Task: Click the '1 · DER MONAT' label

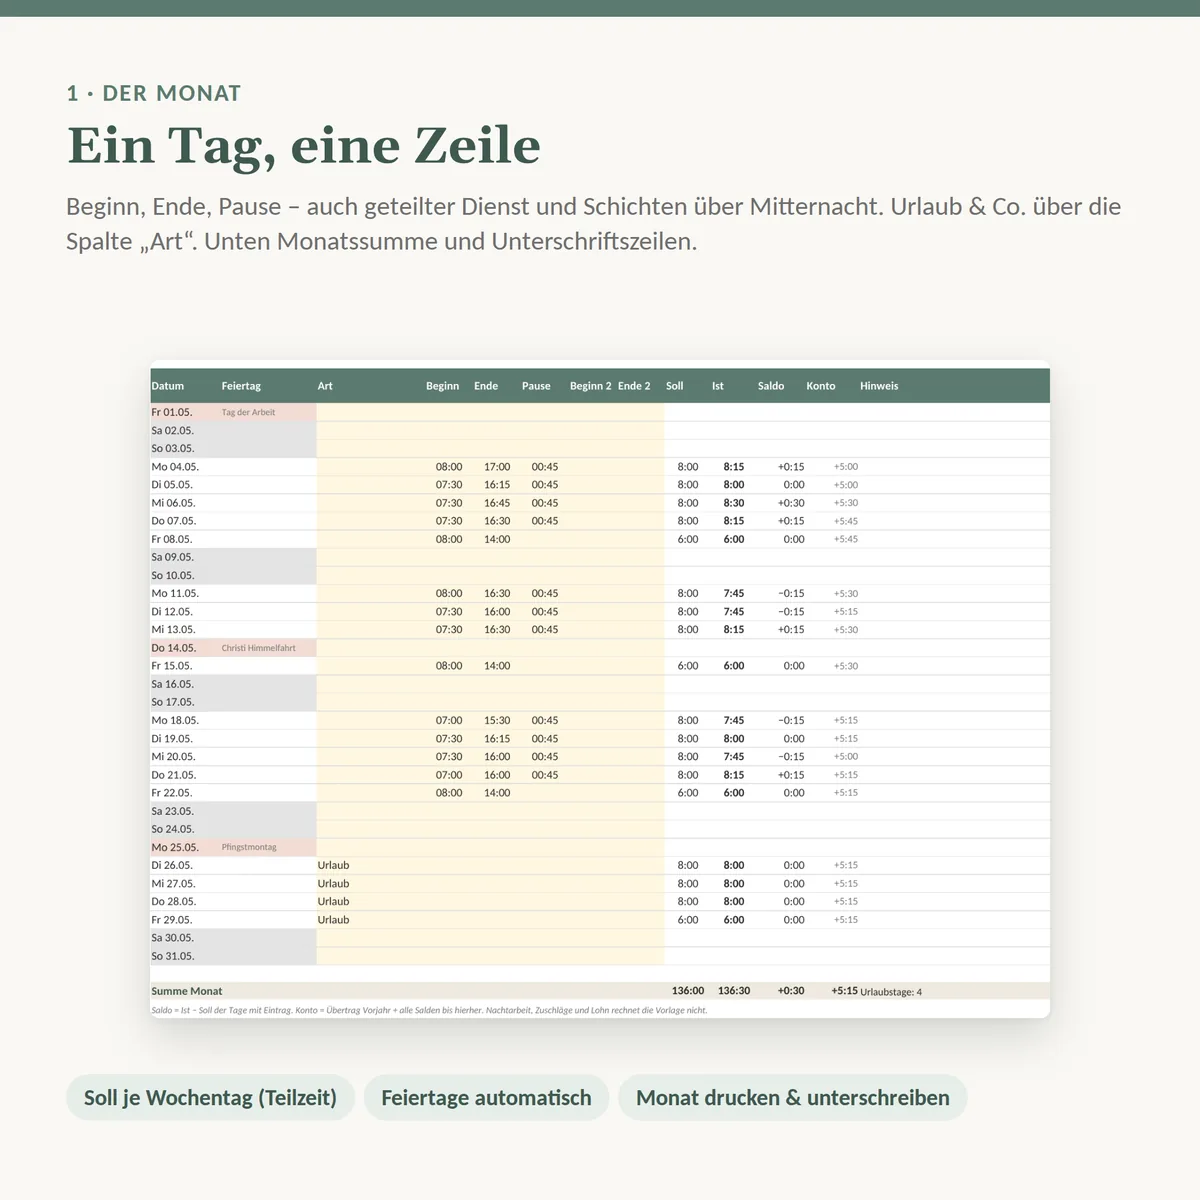Action: (x=154, y=93)
